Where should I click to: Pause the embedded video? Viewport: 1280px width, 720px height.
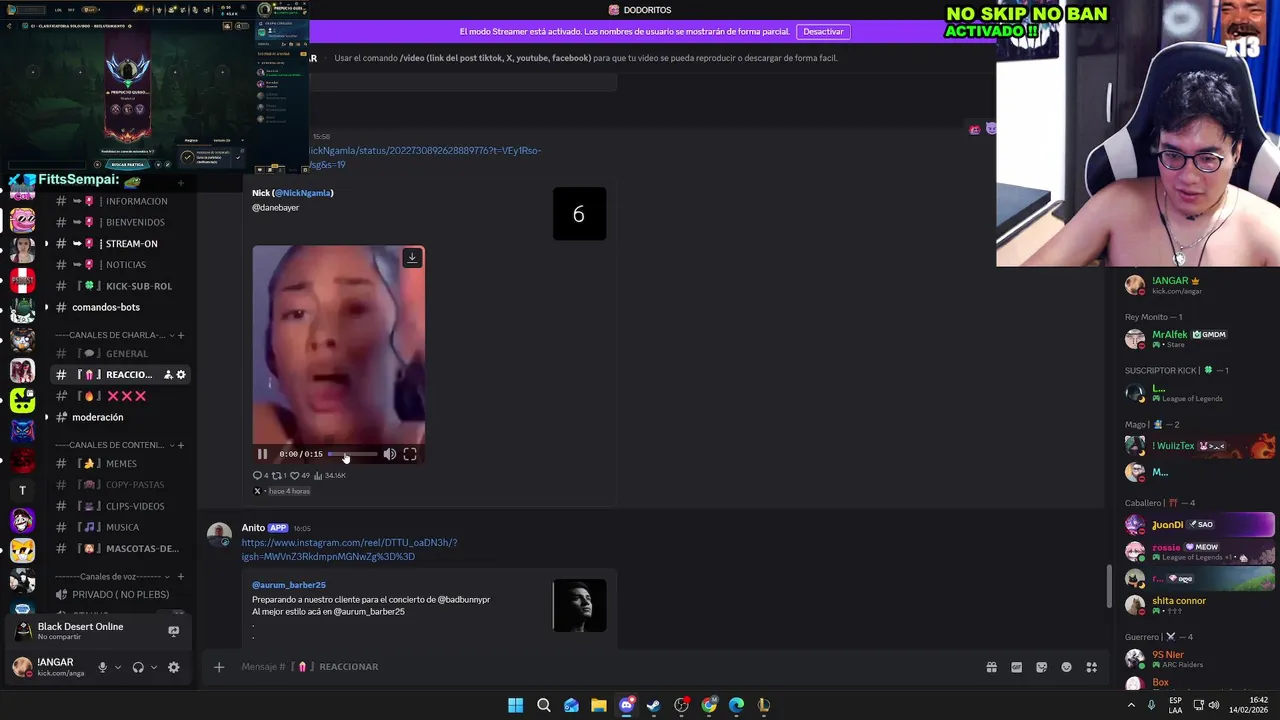tap(263, 454)
